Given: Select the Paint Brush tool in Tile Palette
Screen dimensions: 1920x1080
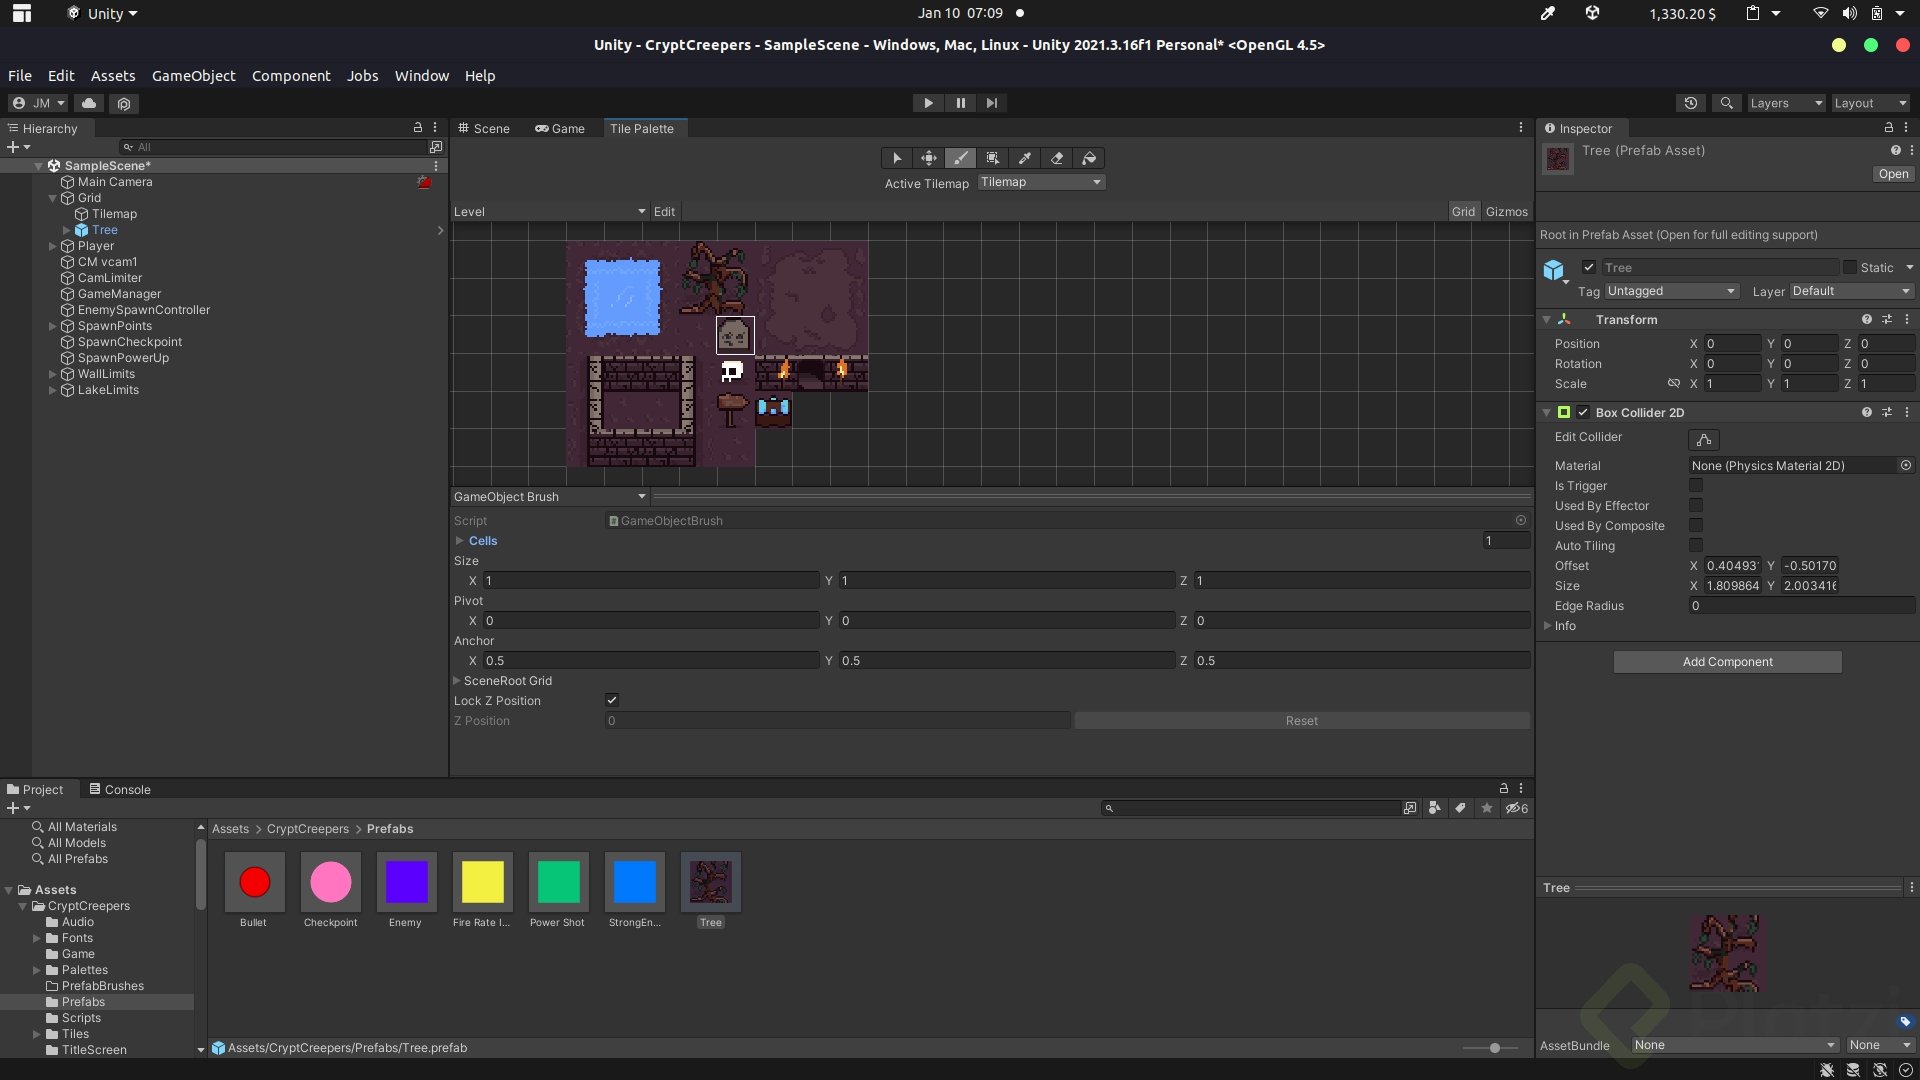Looking at the screenshot, I should click(961, 158).
